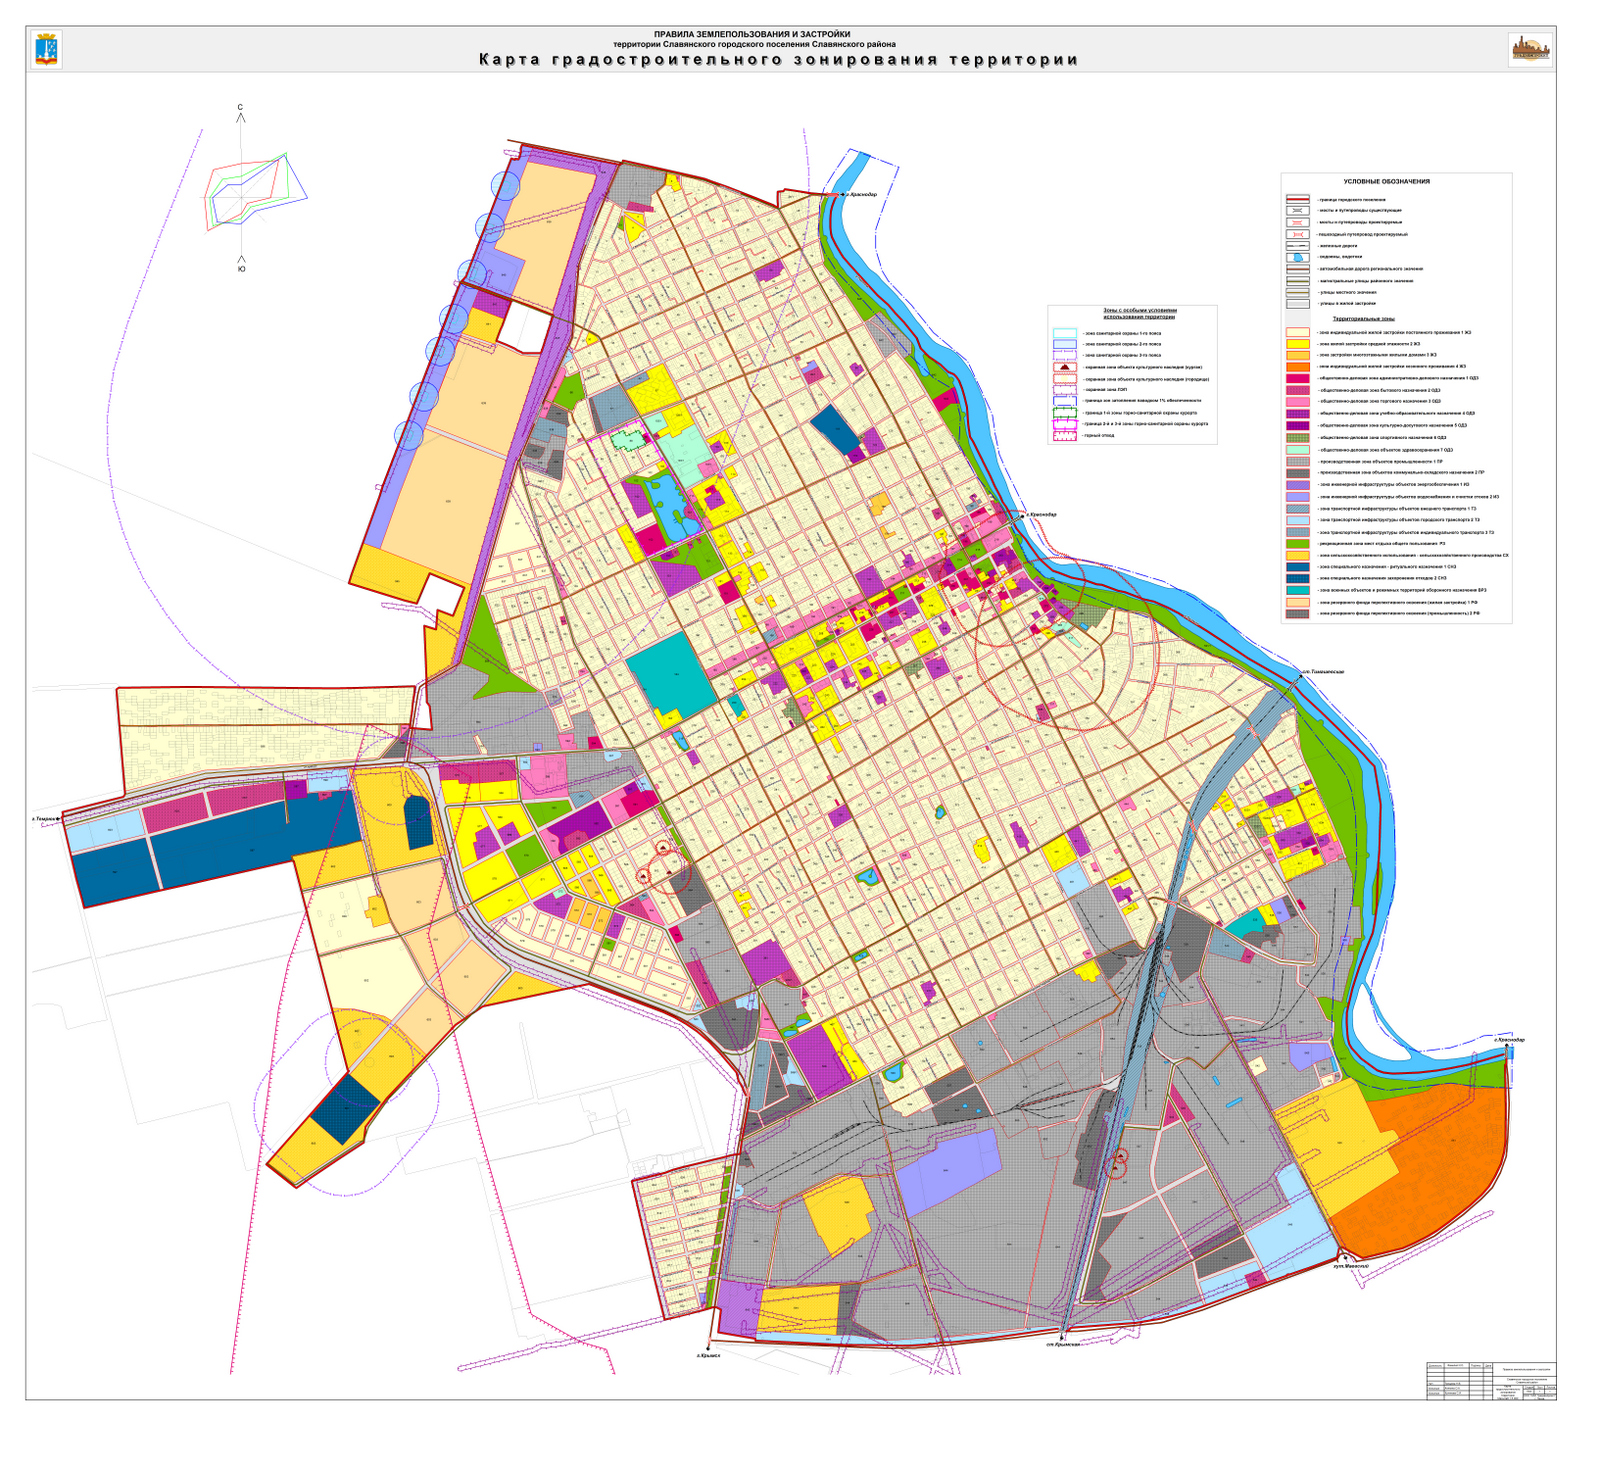
Task: Click the bright yellow 2 ЖЗ zone swatch
Action: pyautogui.click(x=1298, y=344)
